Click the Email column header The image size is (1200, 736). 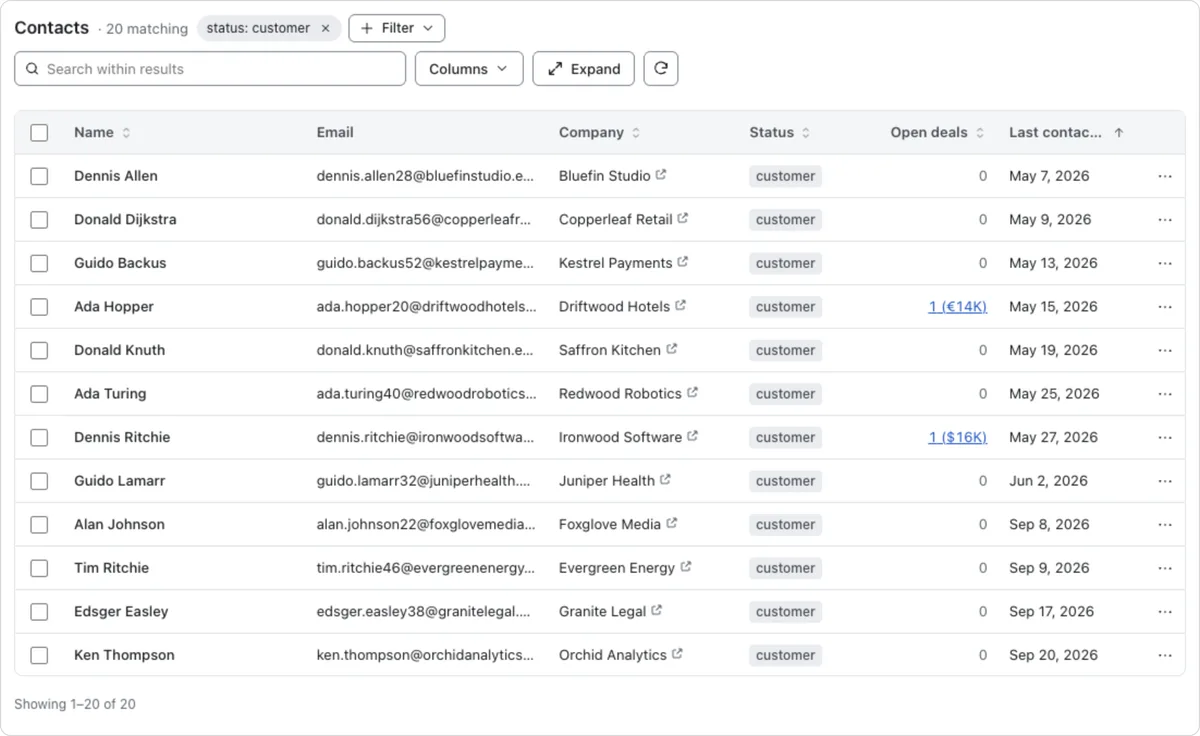[335, 132]
